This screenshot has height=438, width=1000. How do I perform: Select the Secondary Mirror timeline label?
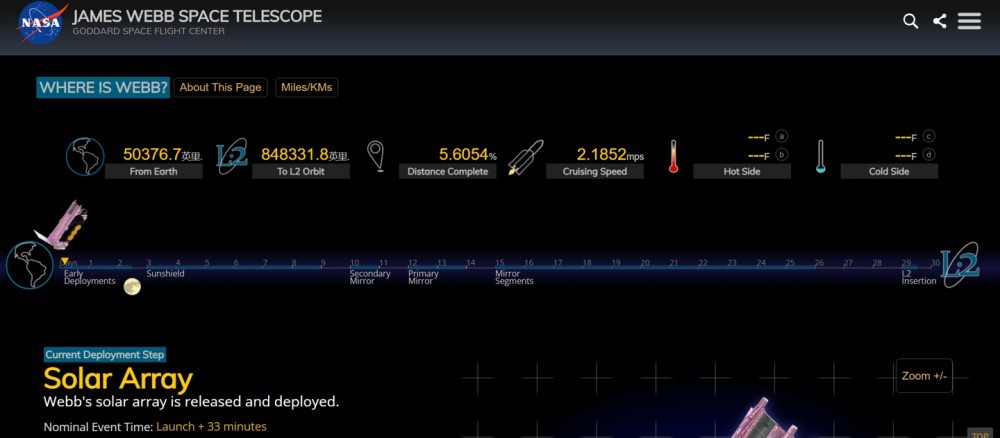point(370,277)
